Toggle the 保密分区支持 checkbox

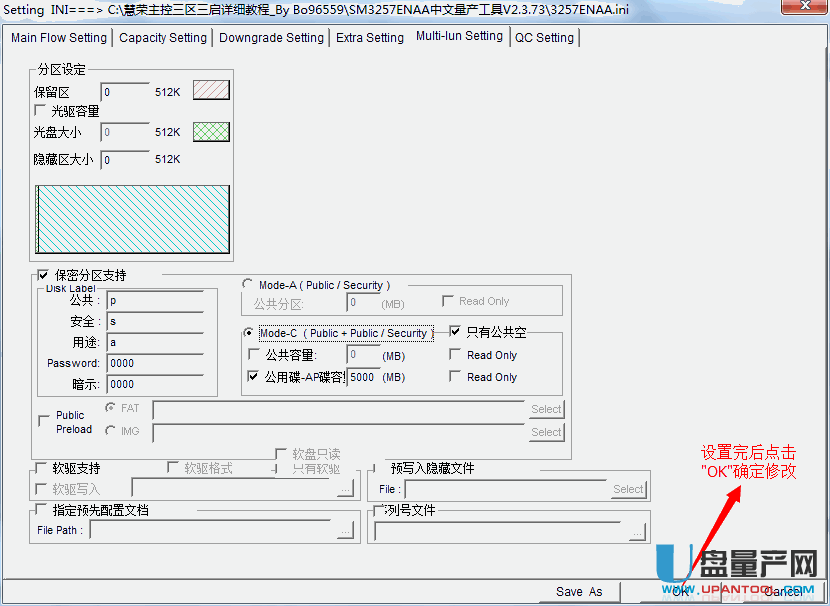tap(43, 275)
